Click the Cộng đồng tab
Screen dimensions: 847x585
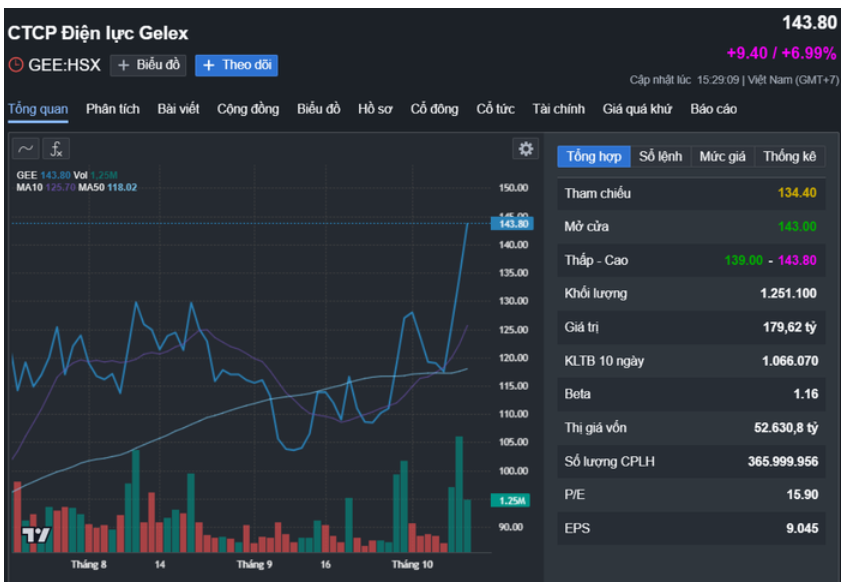click(248, 109)
